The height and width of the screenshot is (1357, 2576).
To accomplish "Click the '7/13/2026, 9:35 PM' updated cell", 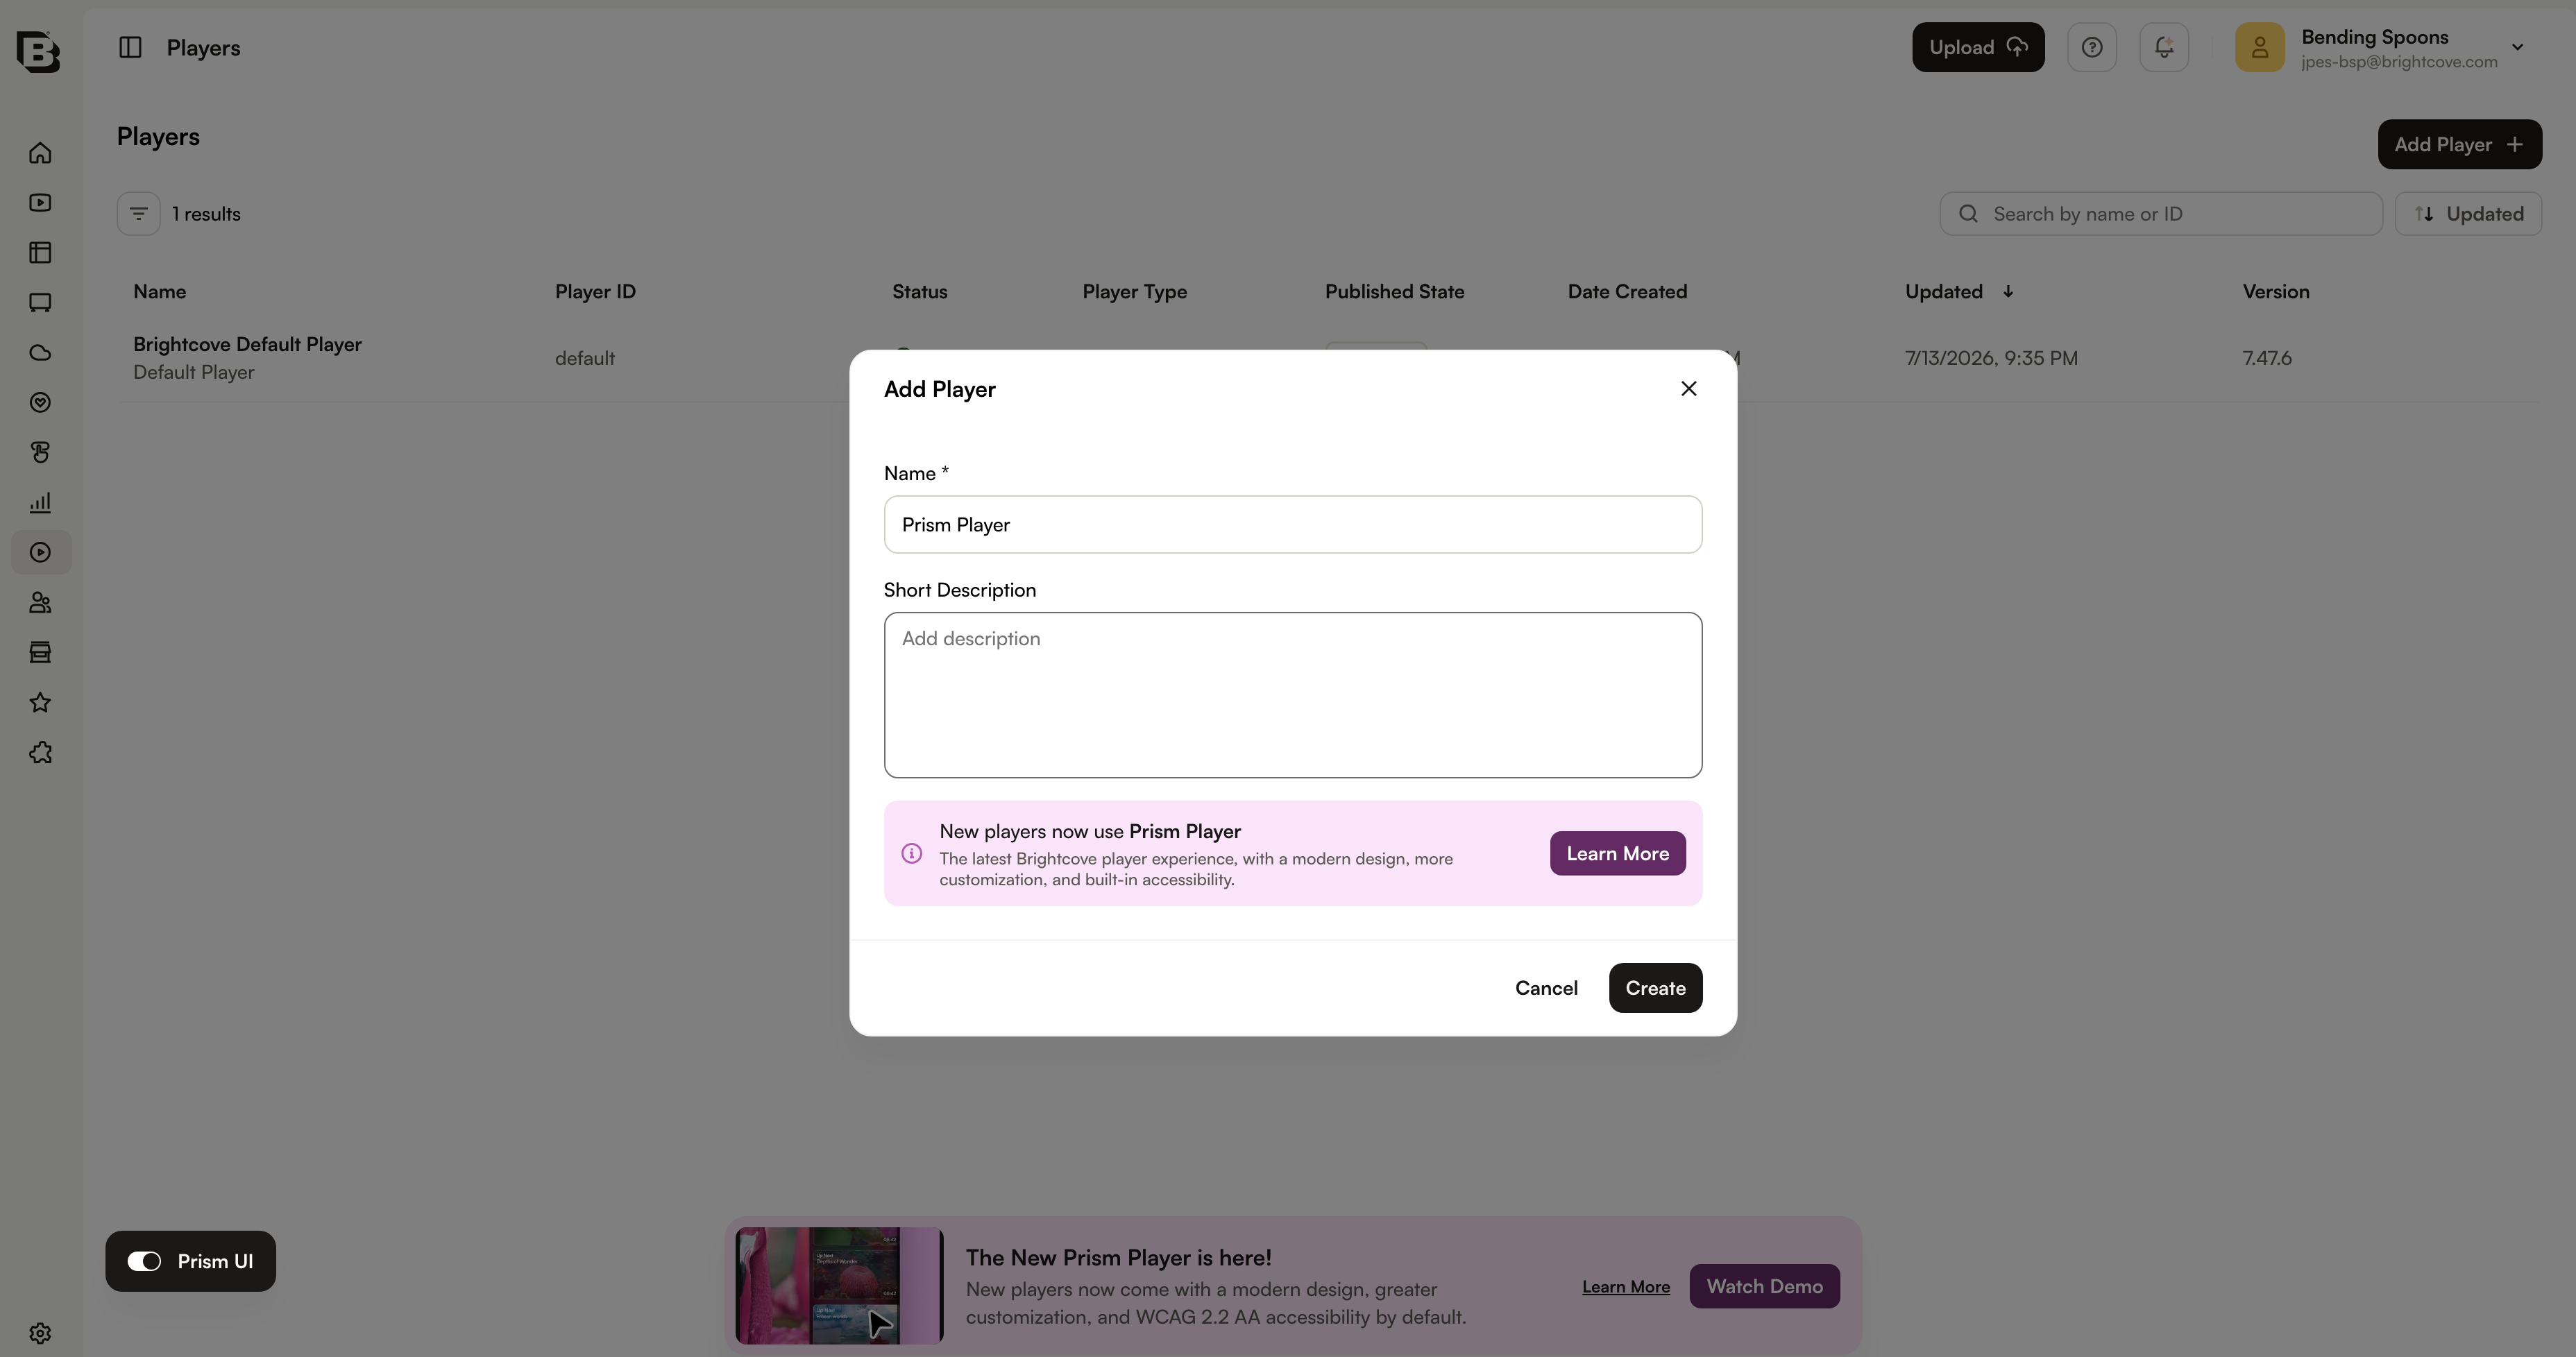I will point(1991,358).
